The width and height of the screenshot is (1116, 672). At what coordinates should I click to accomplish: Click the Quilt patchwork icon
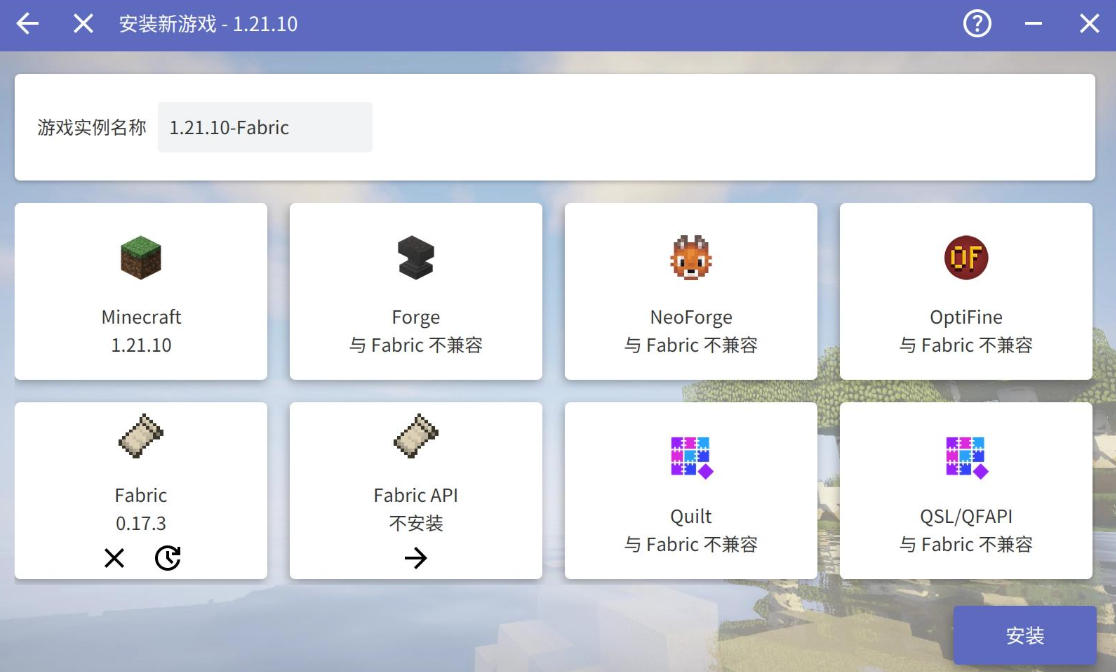pos(691,457)
